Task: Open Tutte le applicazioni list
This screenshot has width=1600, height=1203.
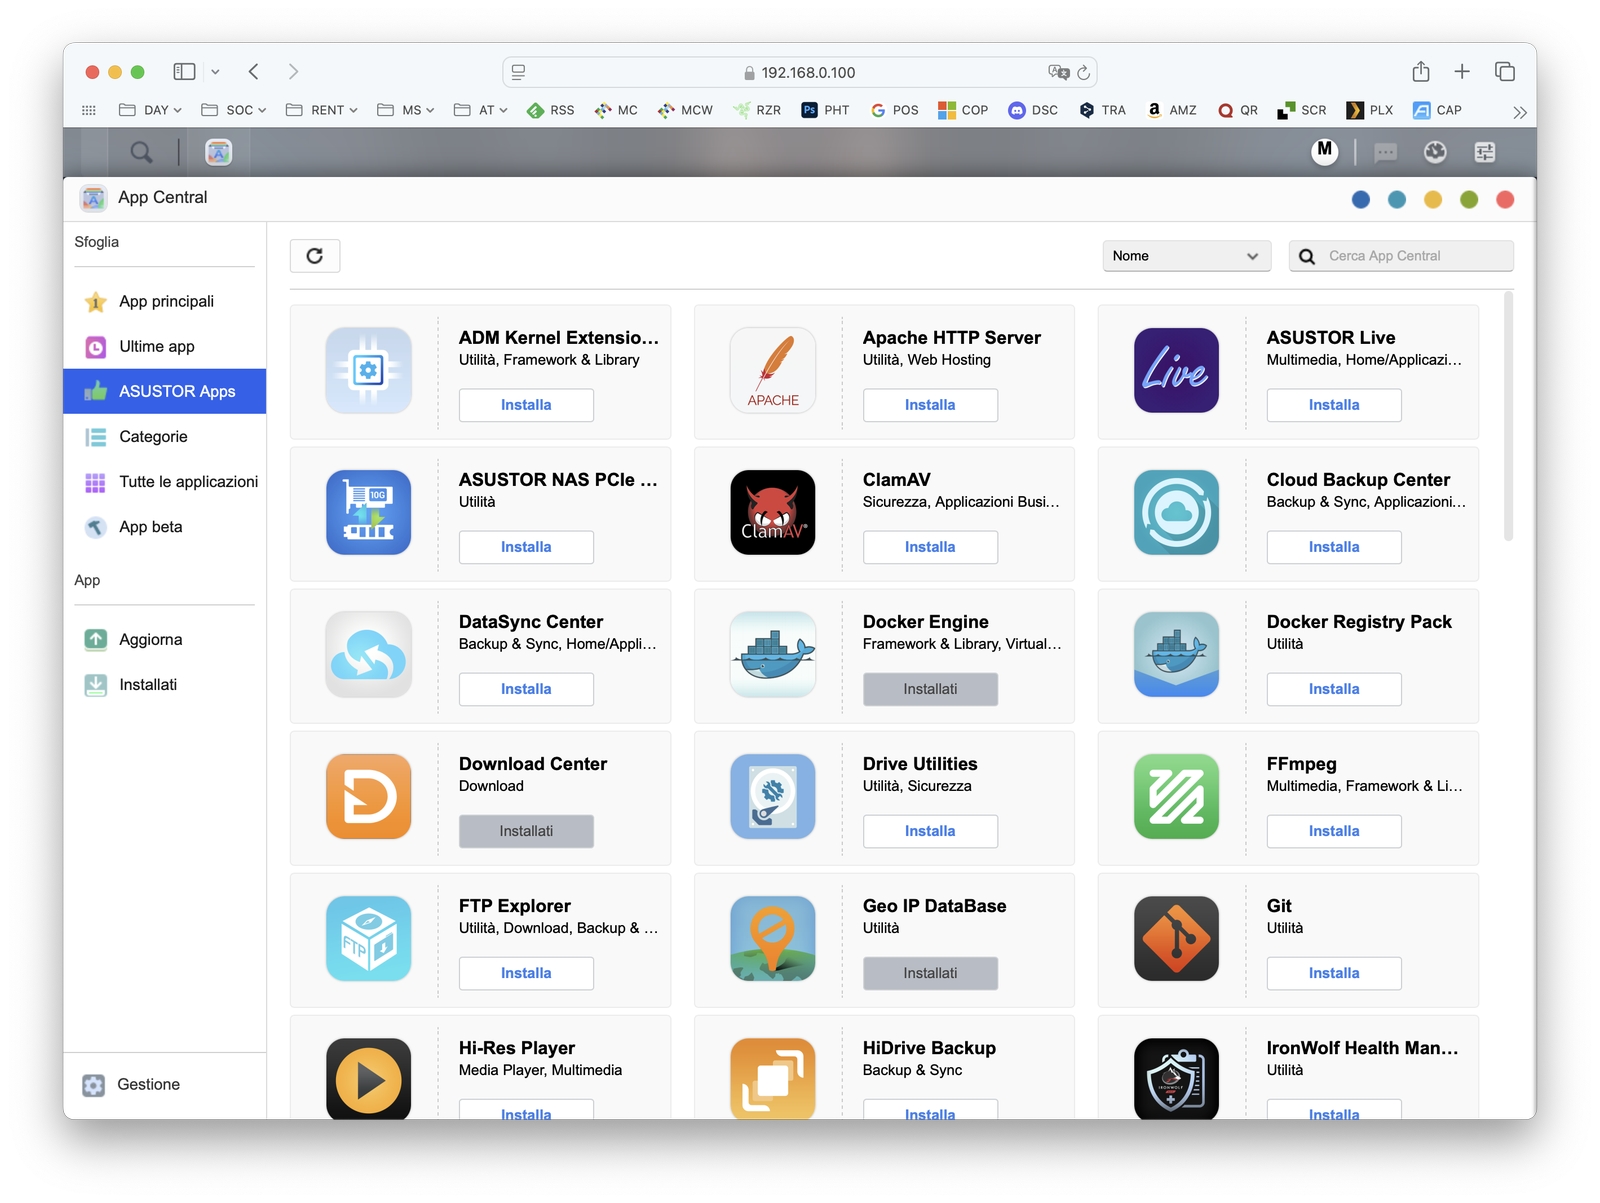Action: (165, 481)
